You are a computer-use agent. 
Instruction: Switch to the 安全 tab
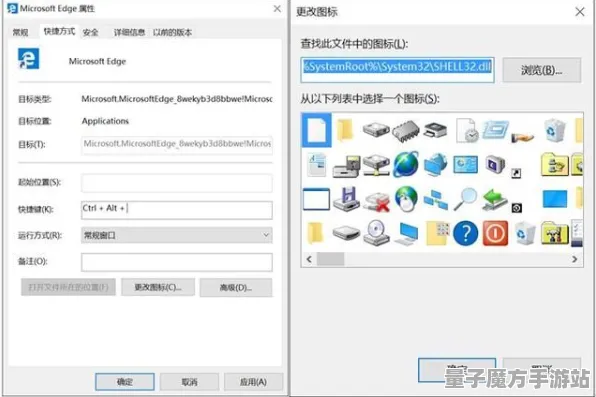click(x=90, y=32)
